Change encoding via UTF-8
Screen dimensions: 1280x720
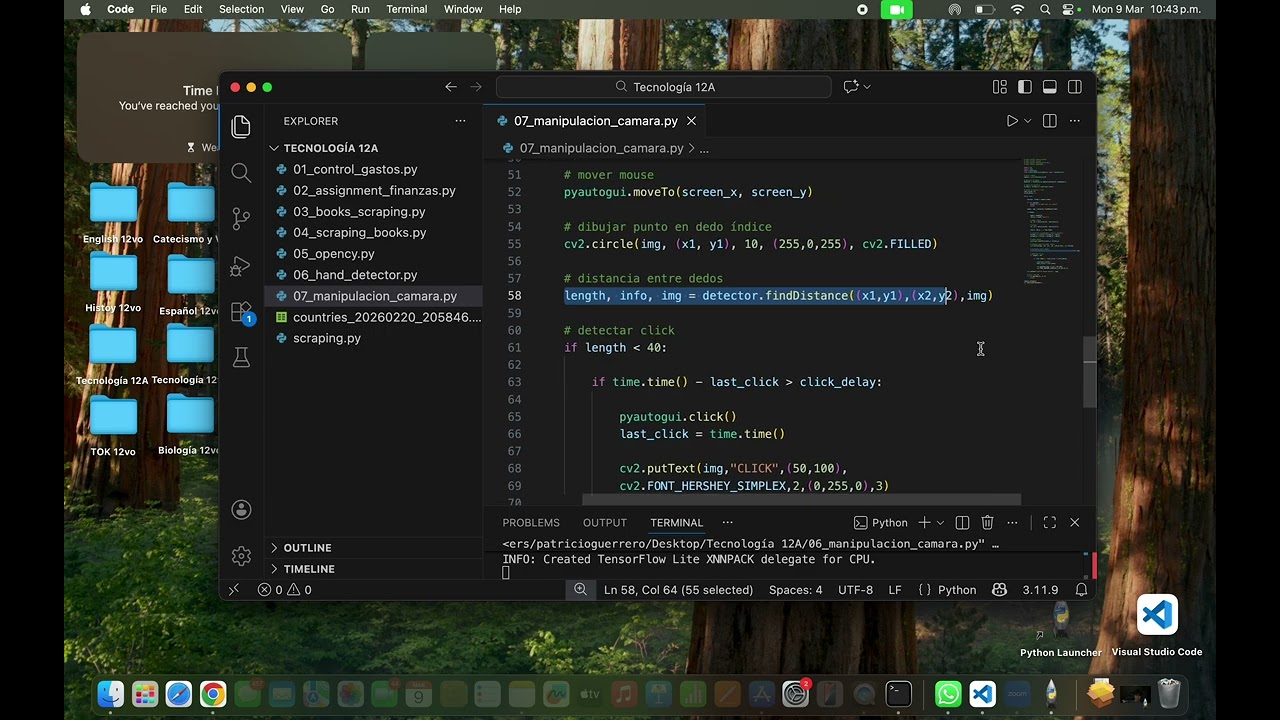855,590
